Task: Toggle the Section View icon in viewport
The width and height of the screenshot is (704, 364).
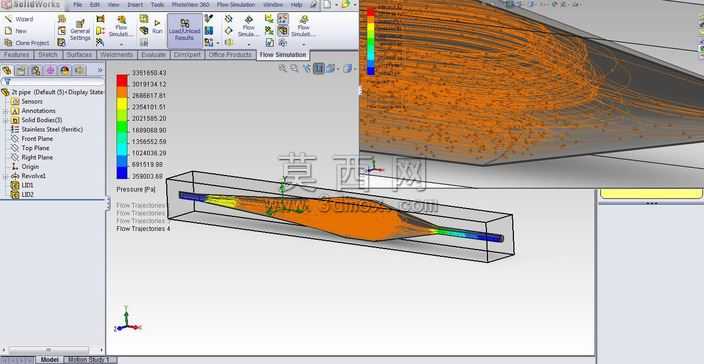Action: (319, 68)
